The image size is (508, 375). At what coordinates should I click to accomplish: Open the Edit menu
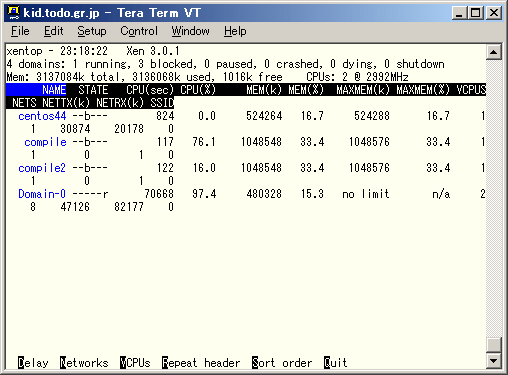tap(53, 31)
